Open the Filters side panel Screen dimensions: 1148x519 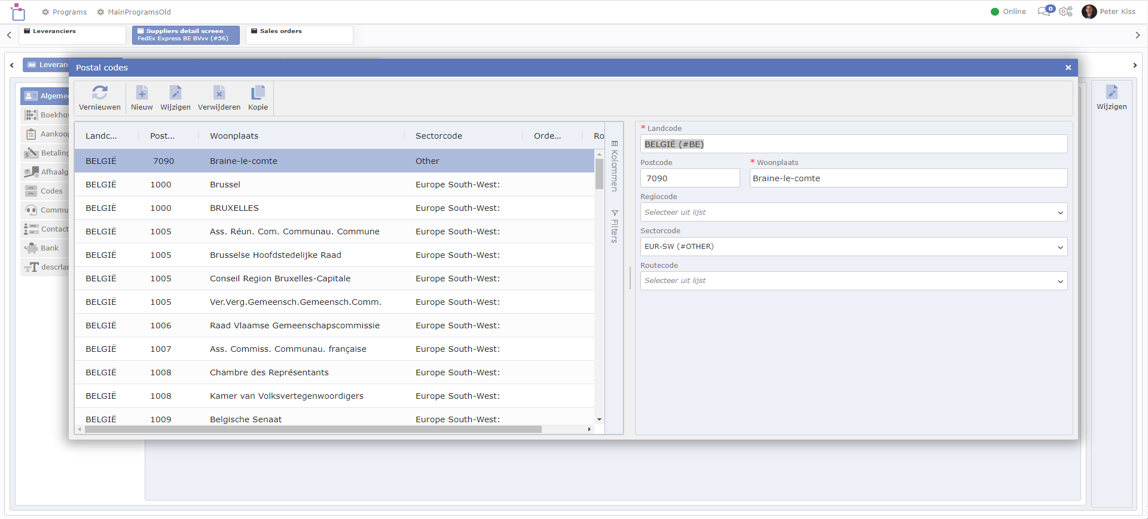pos(614,226)
